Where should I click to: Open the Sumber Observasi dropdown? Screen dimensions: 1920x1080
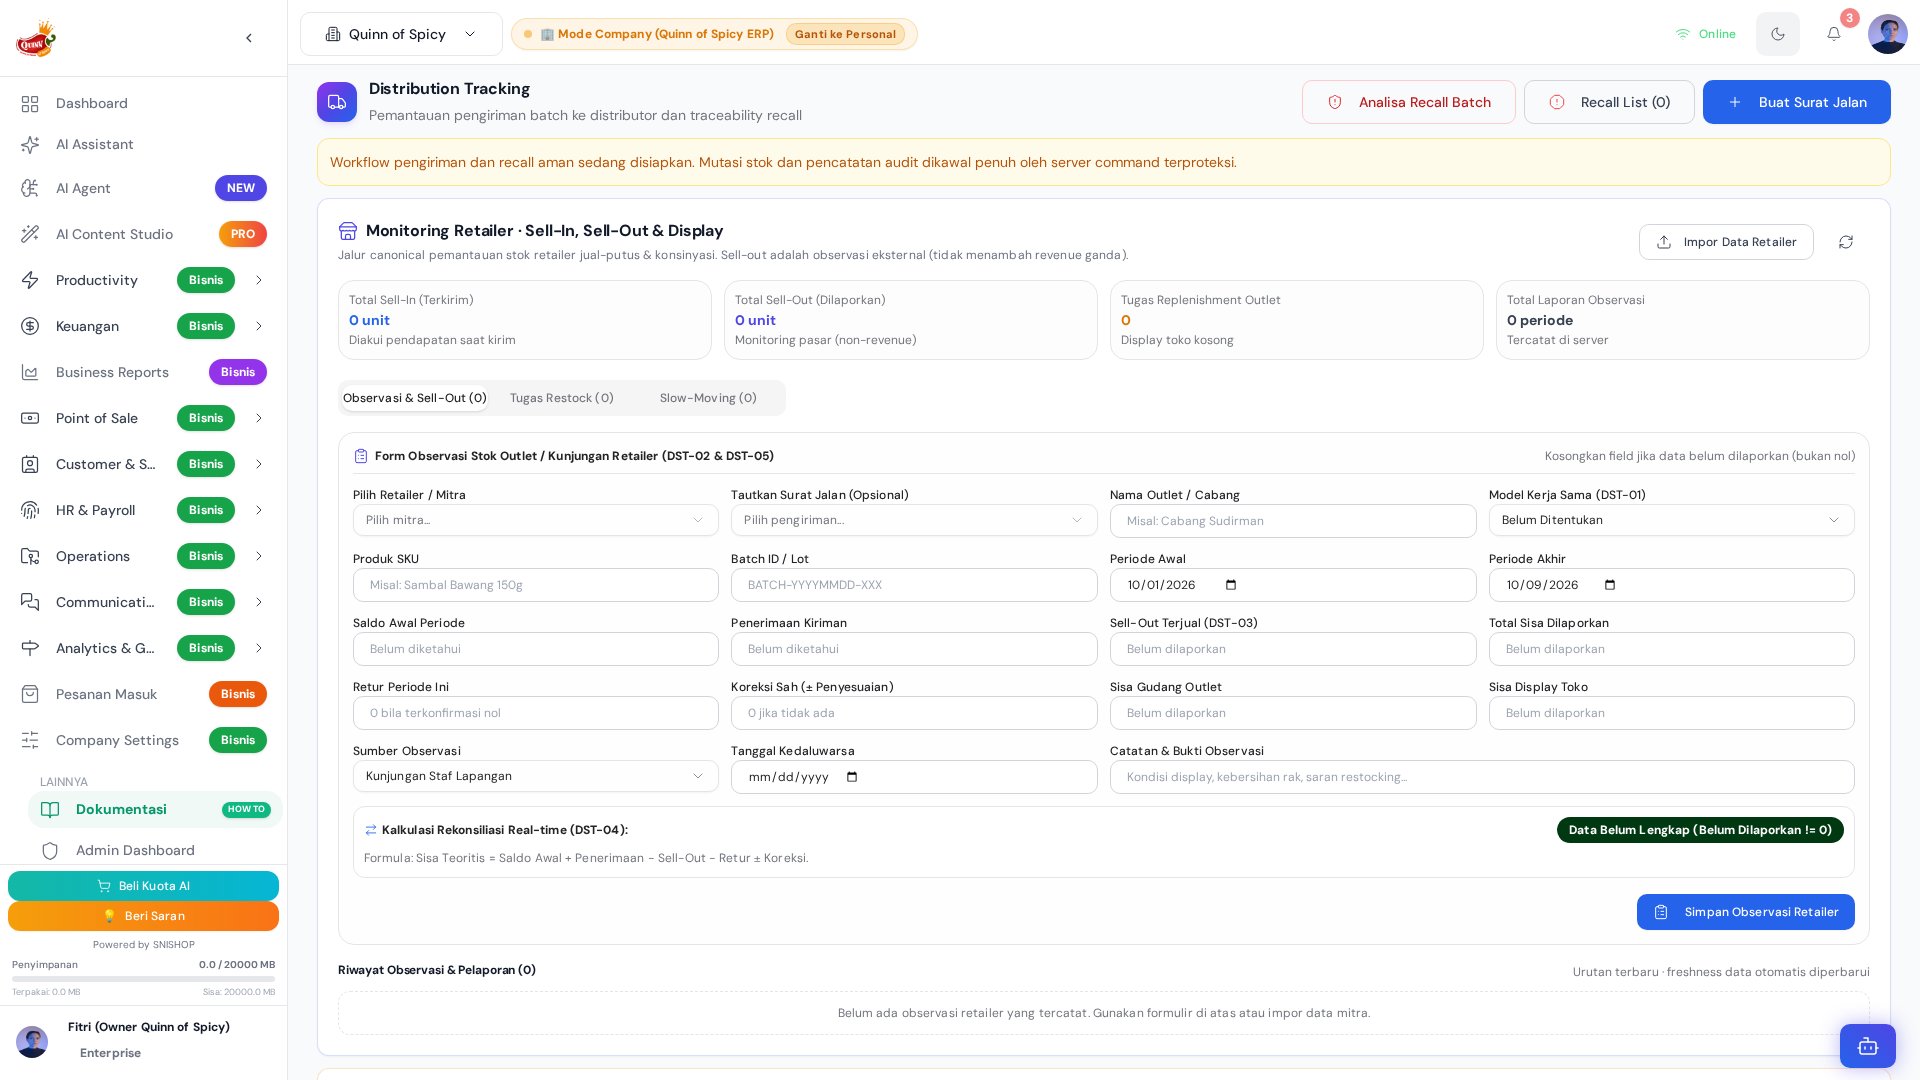tap(535, 776)
